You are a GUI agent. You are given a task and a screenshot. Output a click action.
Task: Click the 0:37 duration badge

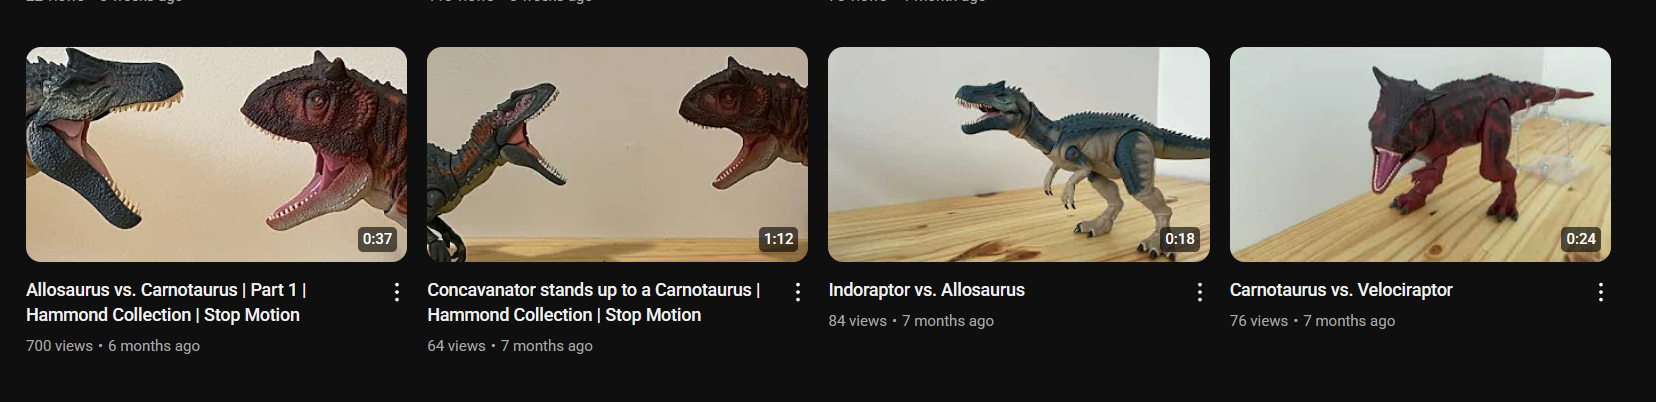point(377,239)
